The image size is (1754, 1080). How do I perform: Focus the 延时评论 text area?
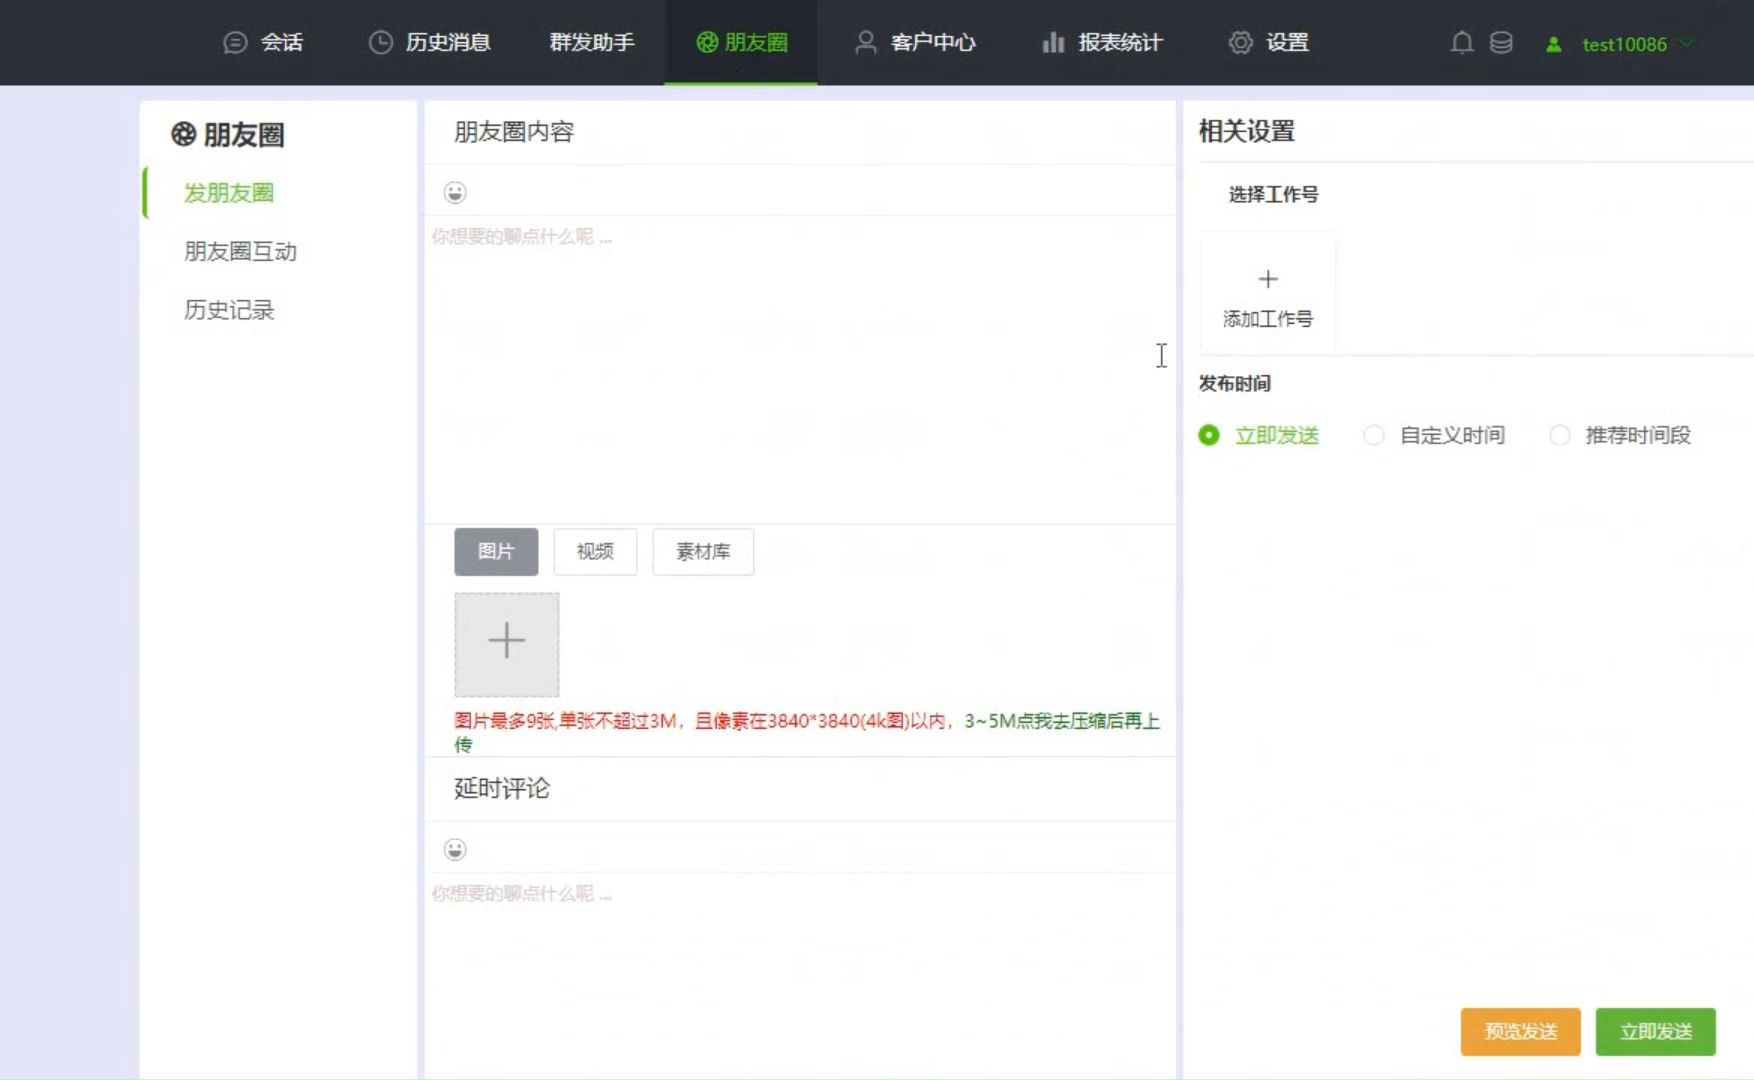(800, 975)
